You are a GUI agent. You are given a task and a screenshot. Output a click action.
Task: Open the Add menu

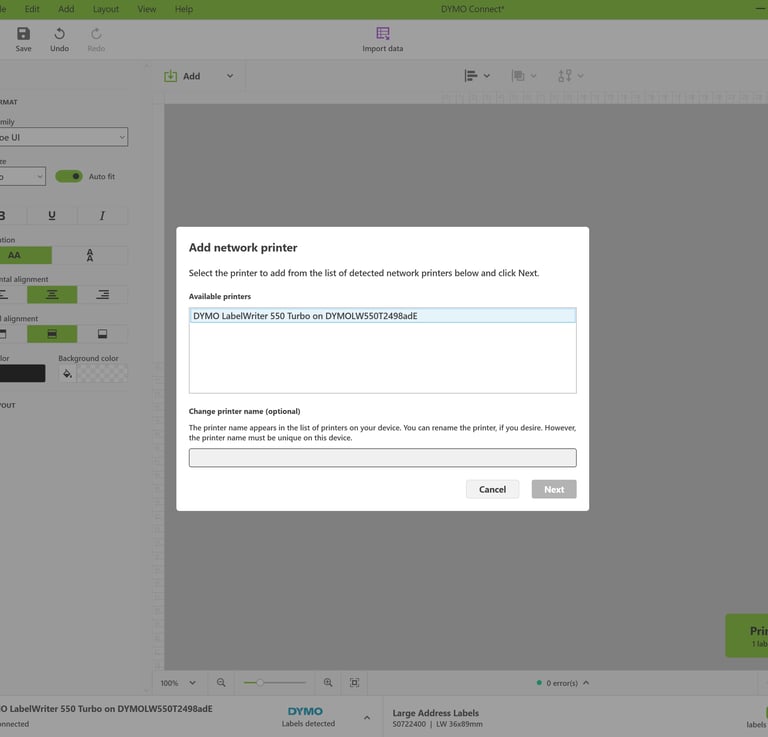66,9
